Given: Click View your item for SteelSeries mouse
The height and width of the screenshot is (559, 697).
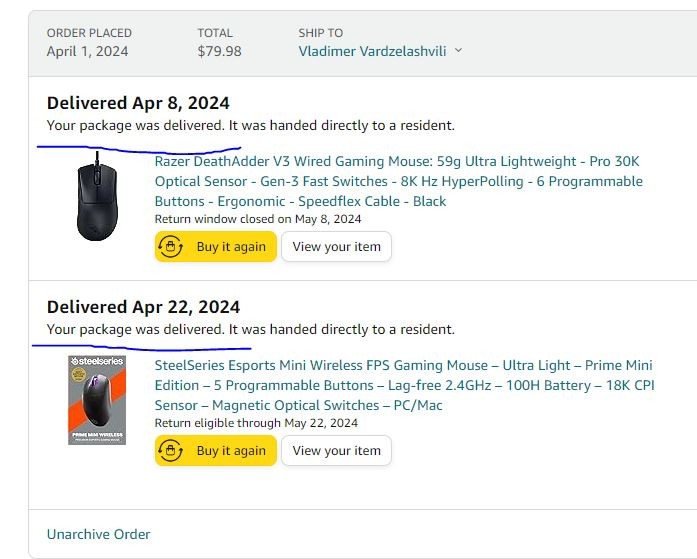Looking at the screenshot, I should [x=336, y=451].
